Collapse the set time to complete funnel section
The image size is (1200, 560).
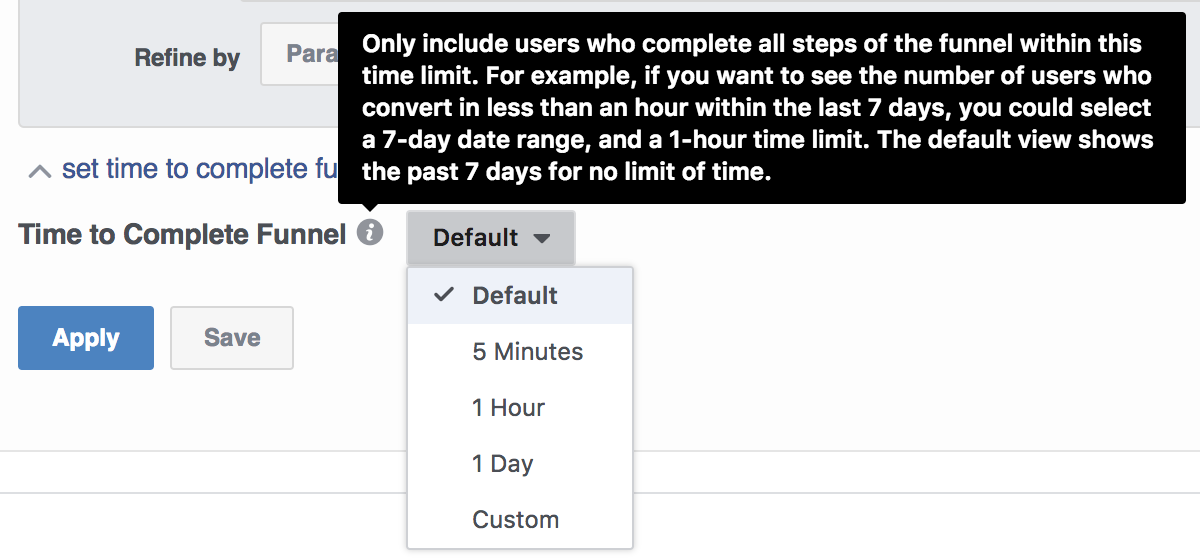point(184,169)
